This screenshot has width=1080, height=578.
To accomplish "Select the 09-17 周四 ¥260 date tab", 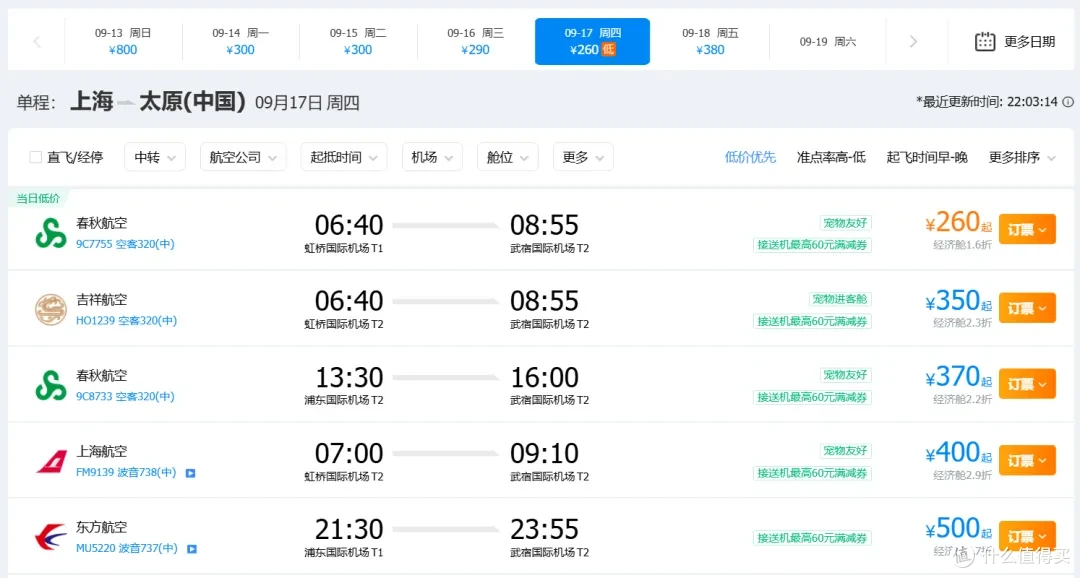I will click(x=592, y=41).
